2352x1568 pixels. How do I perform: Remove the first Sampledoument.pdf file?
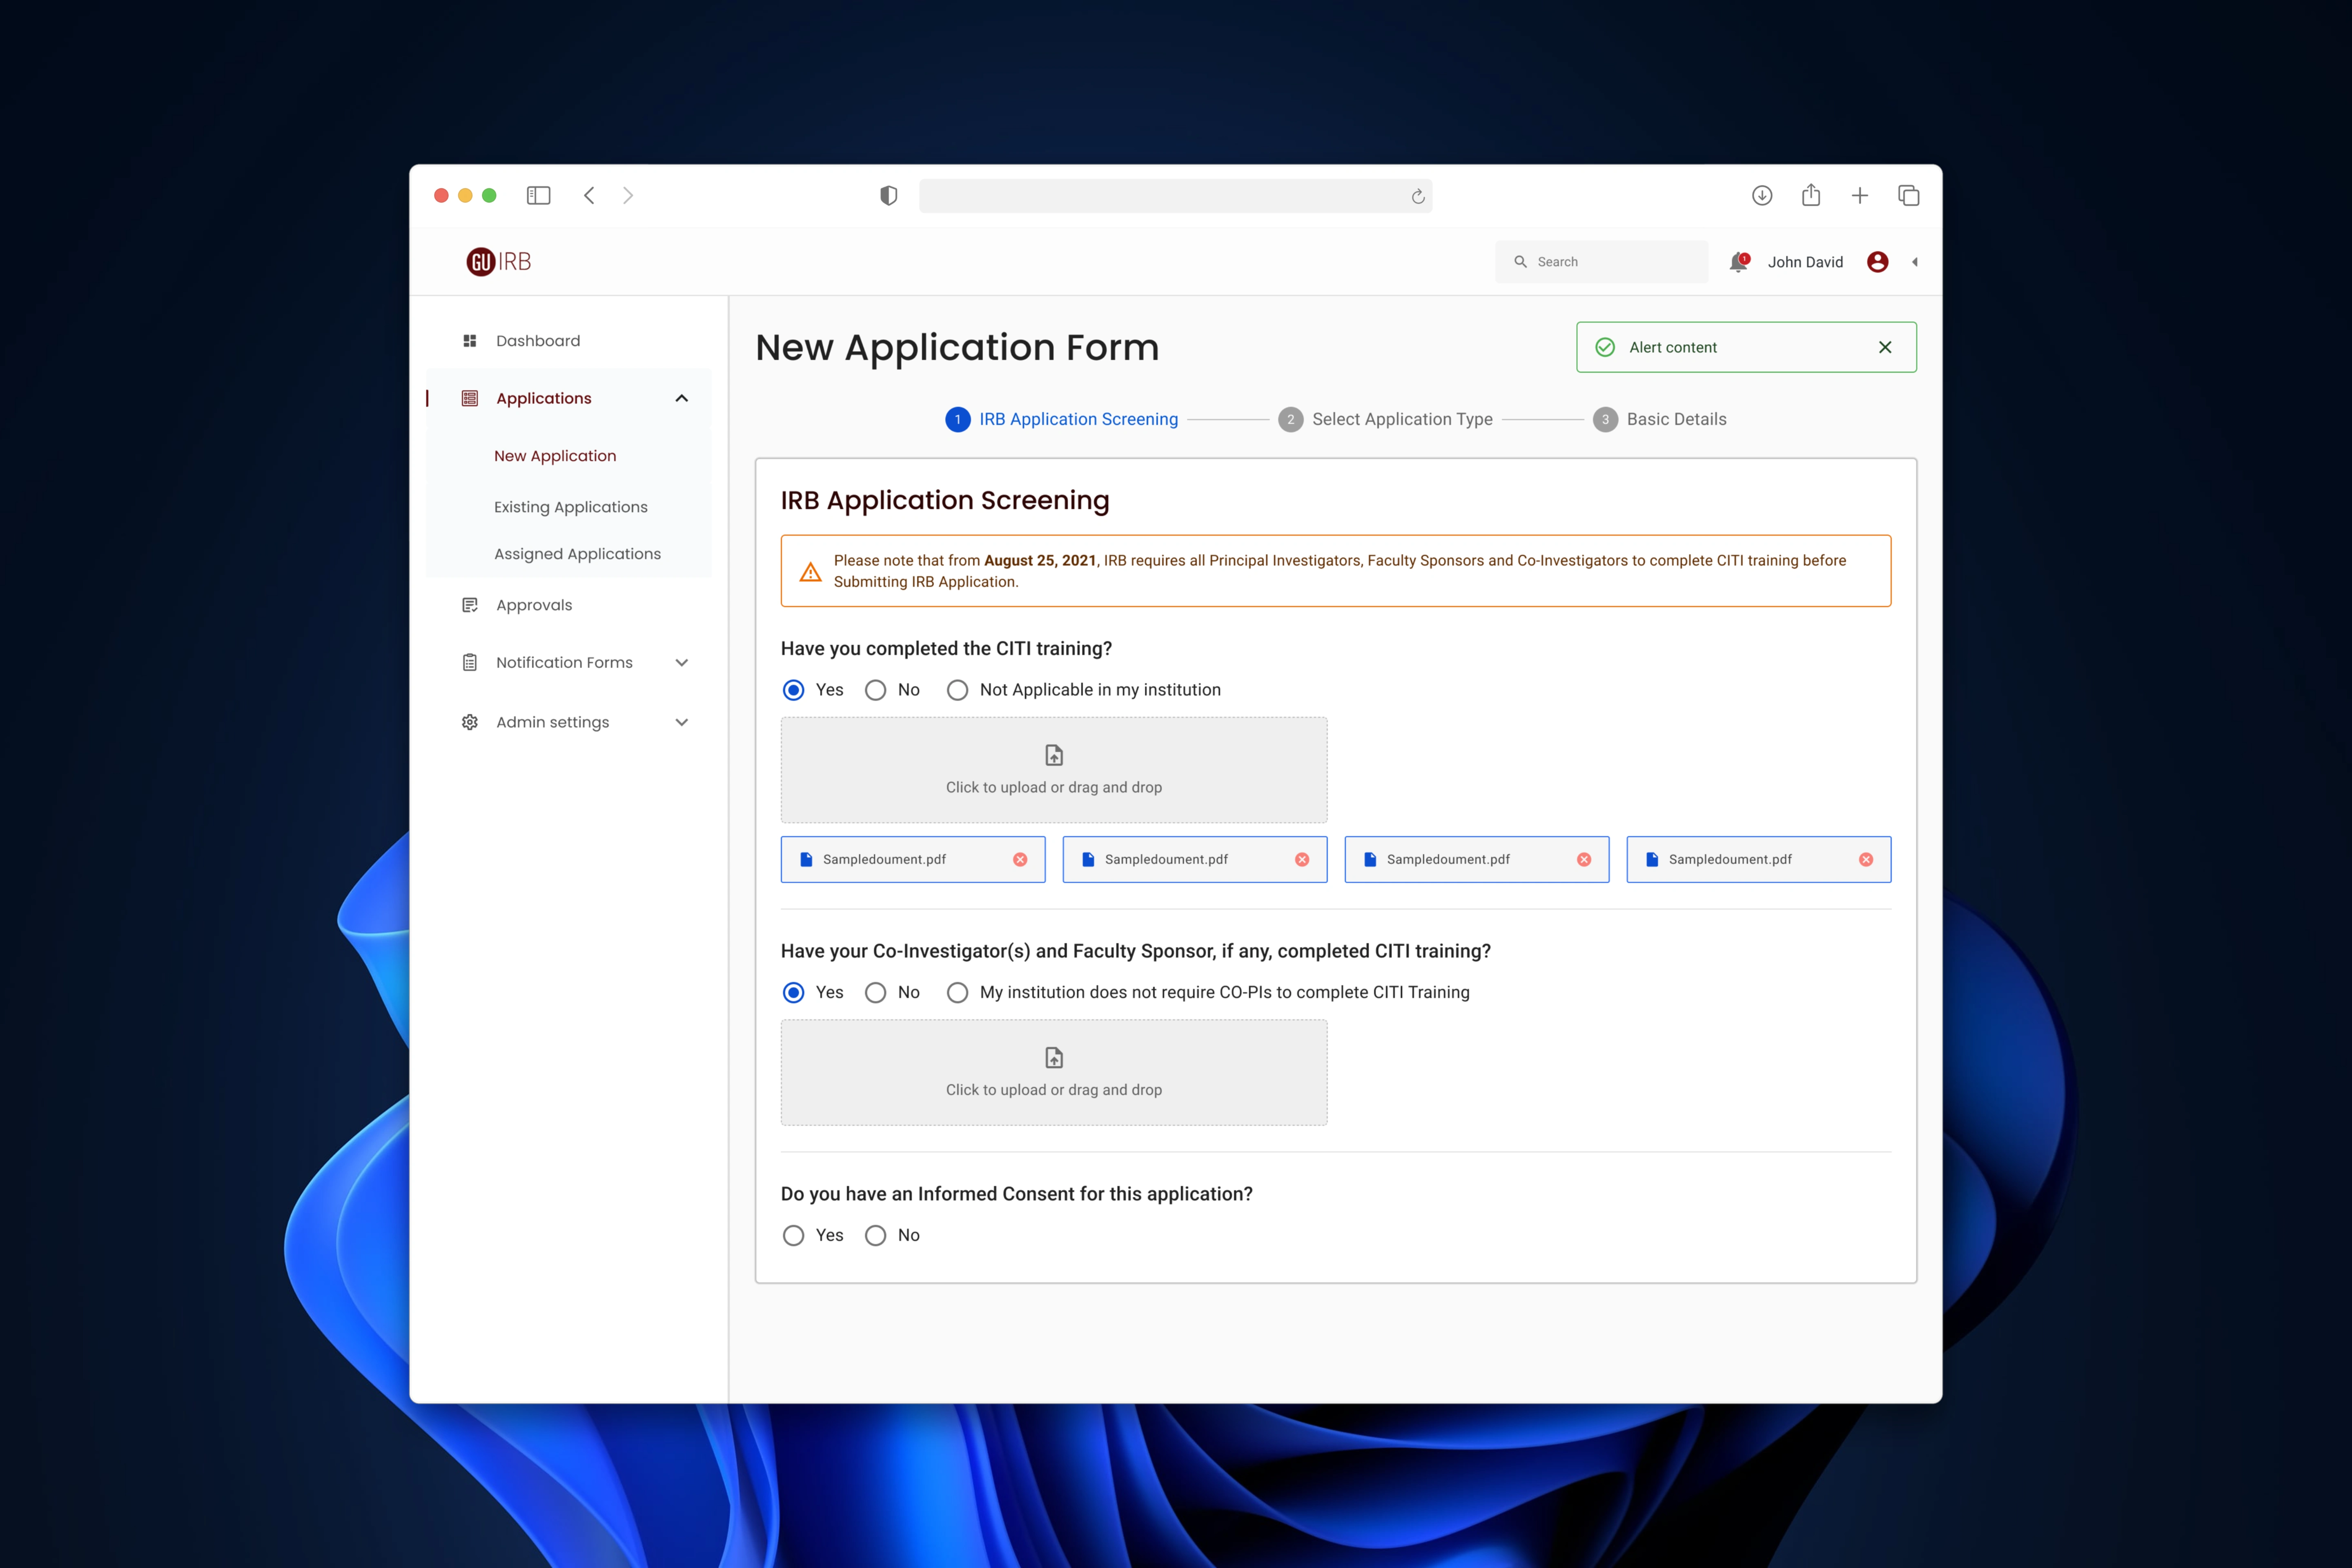(1020, 859)
